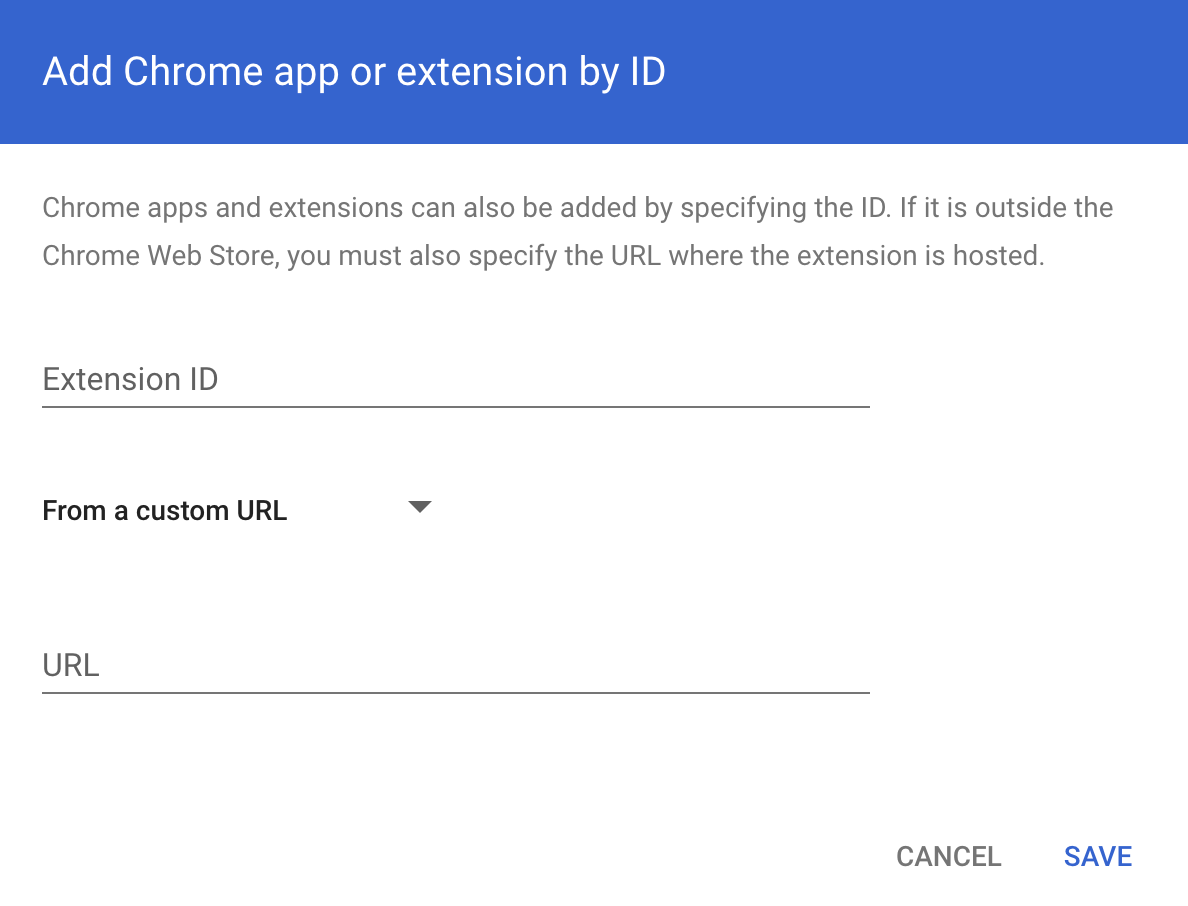Select the 'From a custom URL' label
The width and height of the screenshot is (1188, 906).
[164, 510]
